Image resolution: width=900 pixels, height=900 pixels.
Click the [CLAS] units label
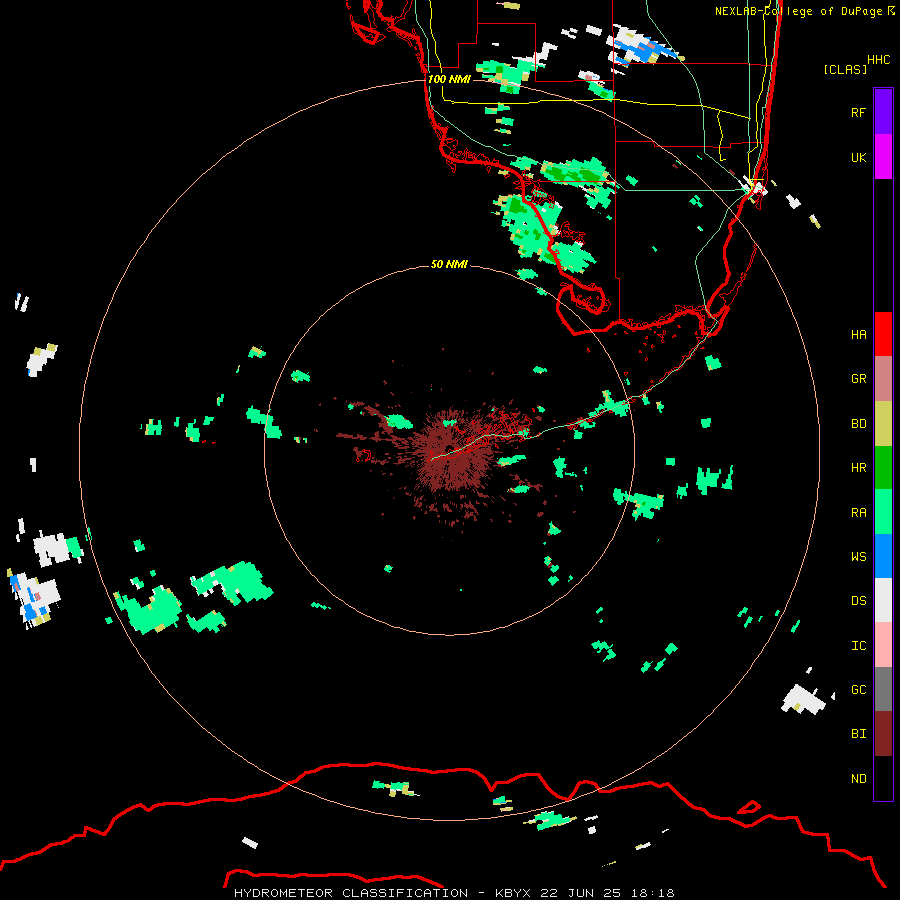[845, 69]
